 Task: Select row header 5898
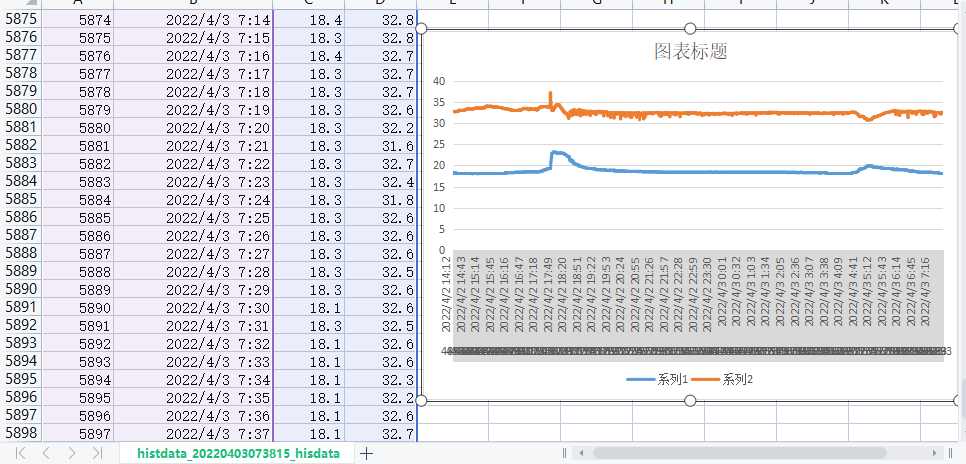[21, 432]
